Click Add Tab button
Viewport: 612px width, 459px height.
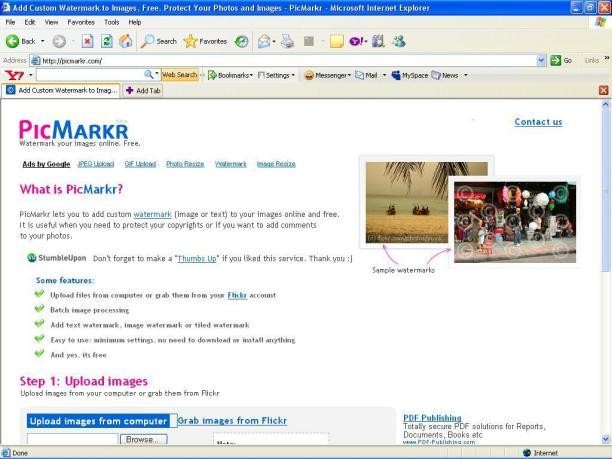pos(143,90)
